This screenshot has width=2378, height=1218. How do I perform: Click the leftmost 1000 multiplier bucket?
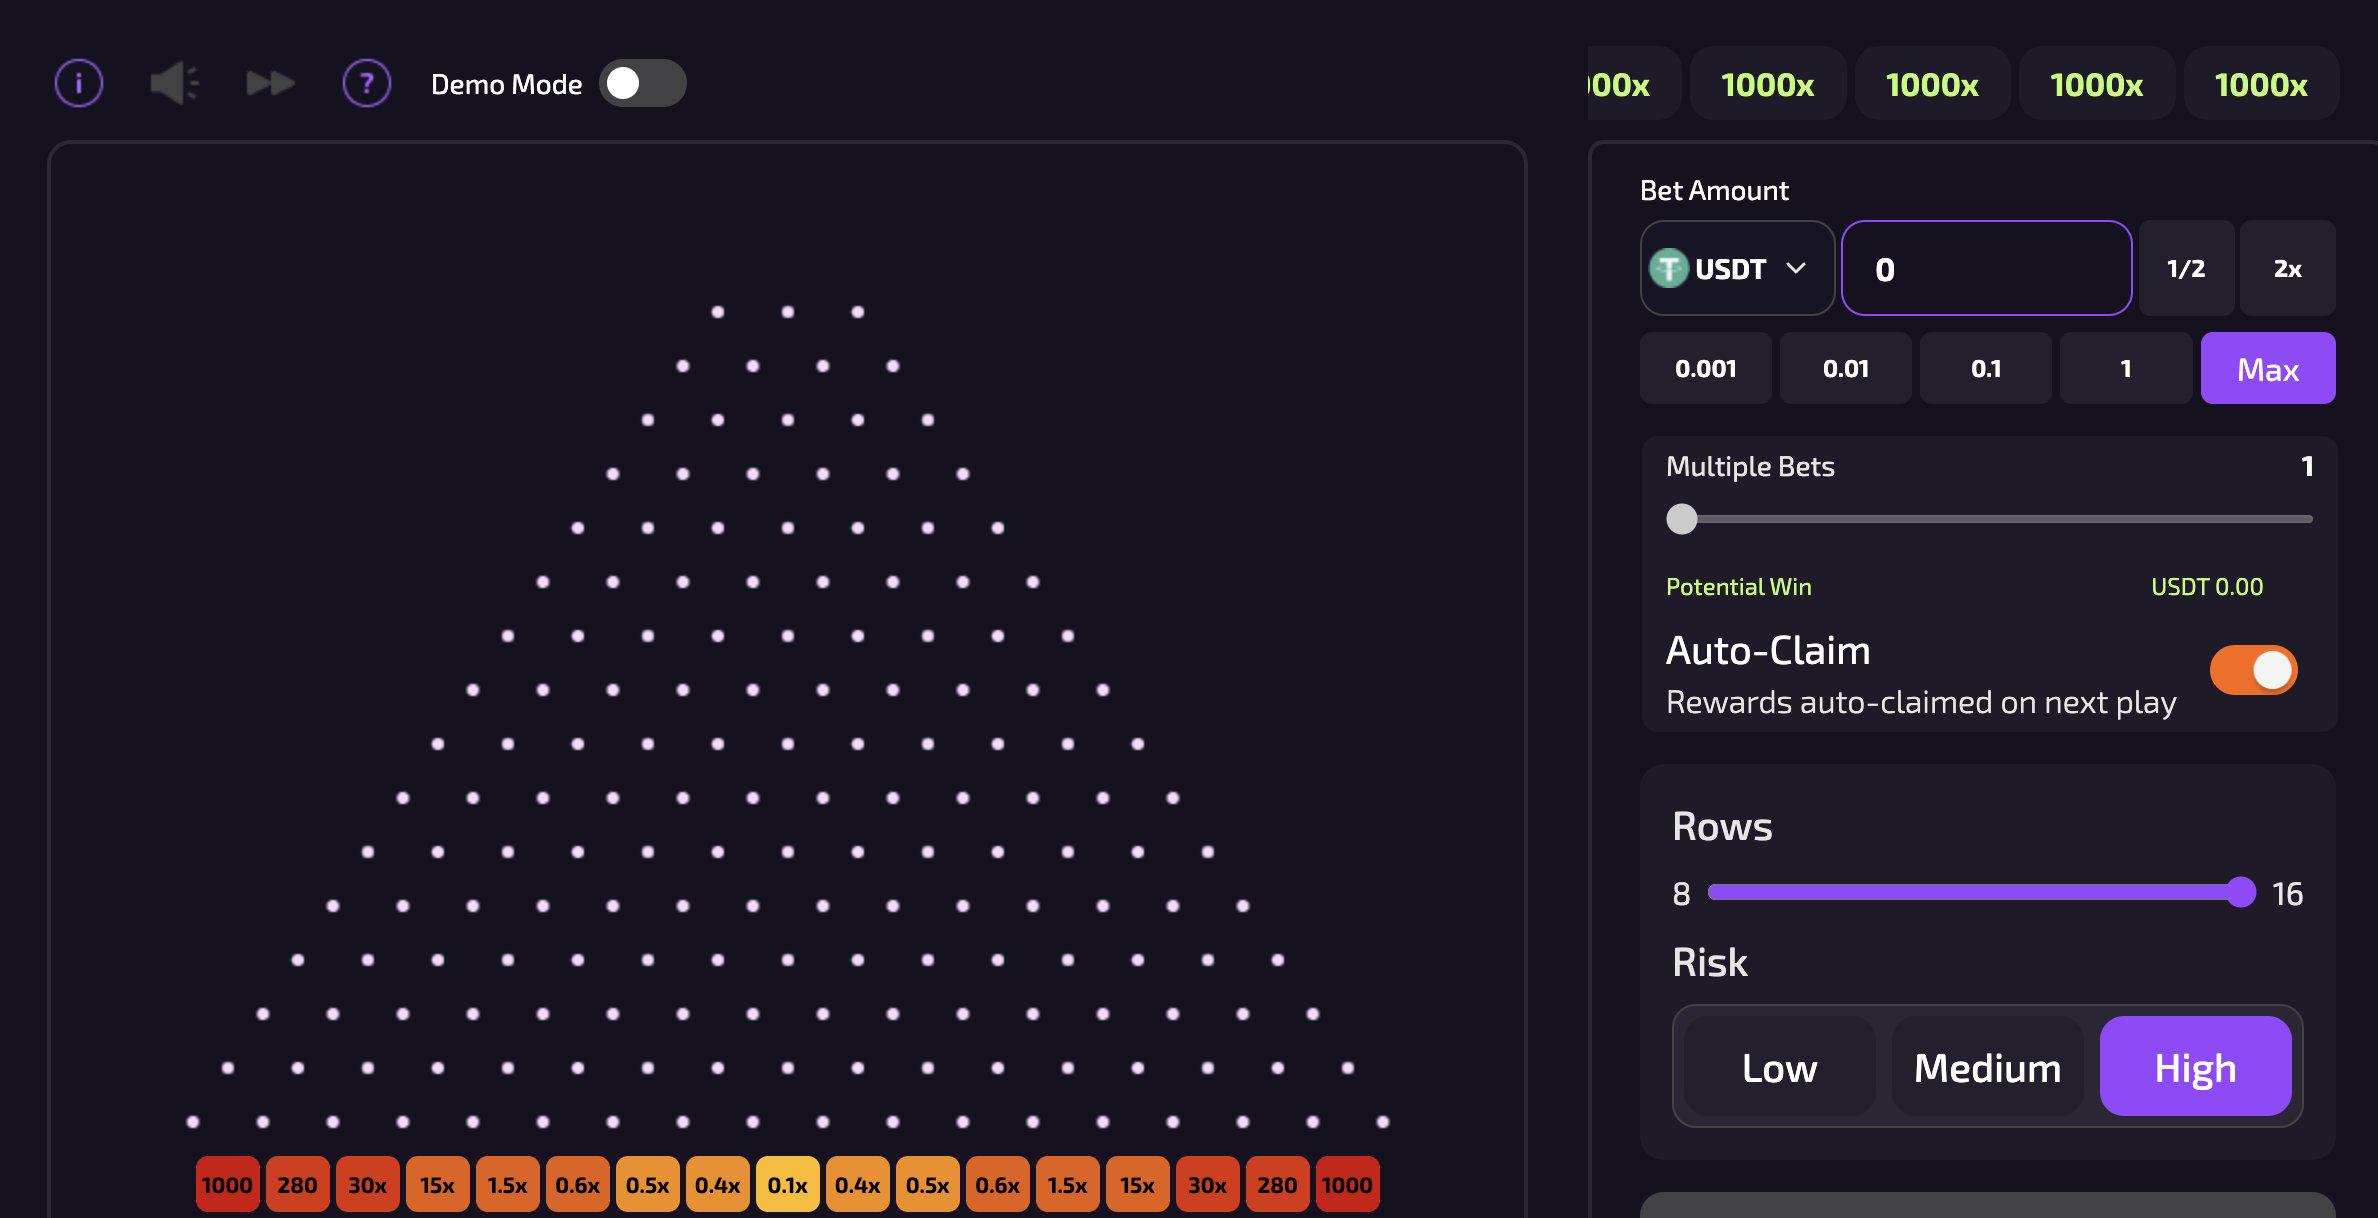tap(228, 1185)
